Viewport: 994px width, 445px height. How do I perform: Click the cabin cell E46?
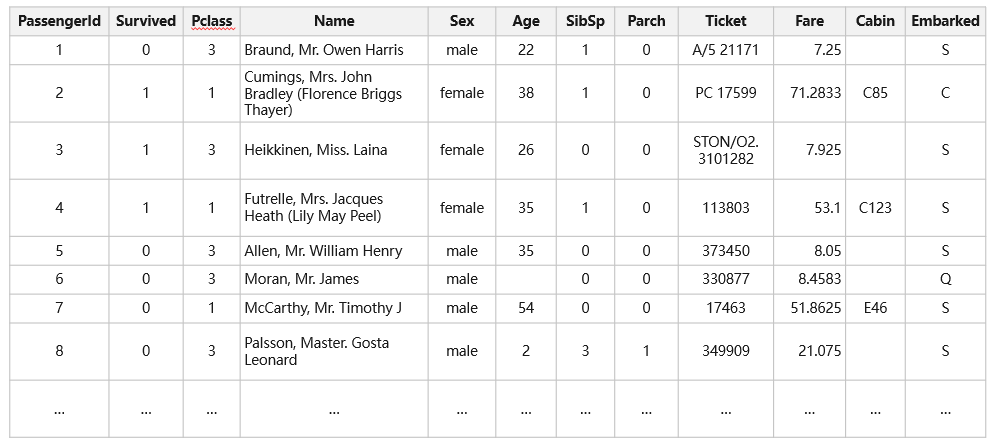tap(876, 308)
